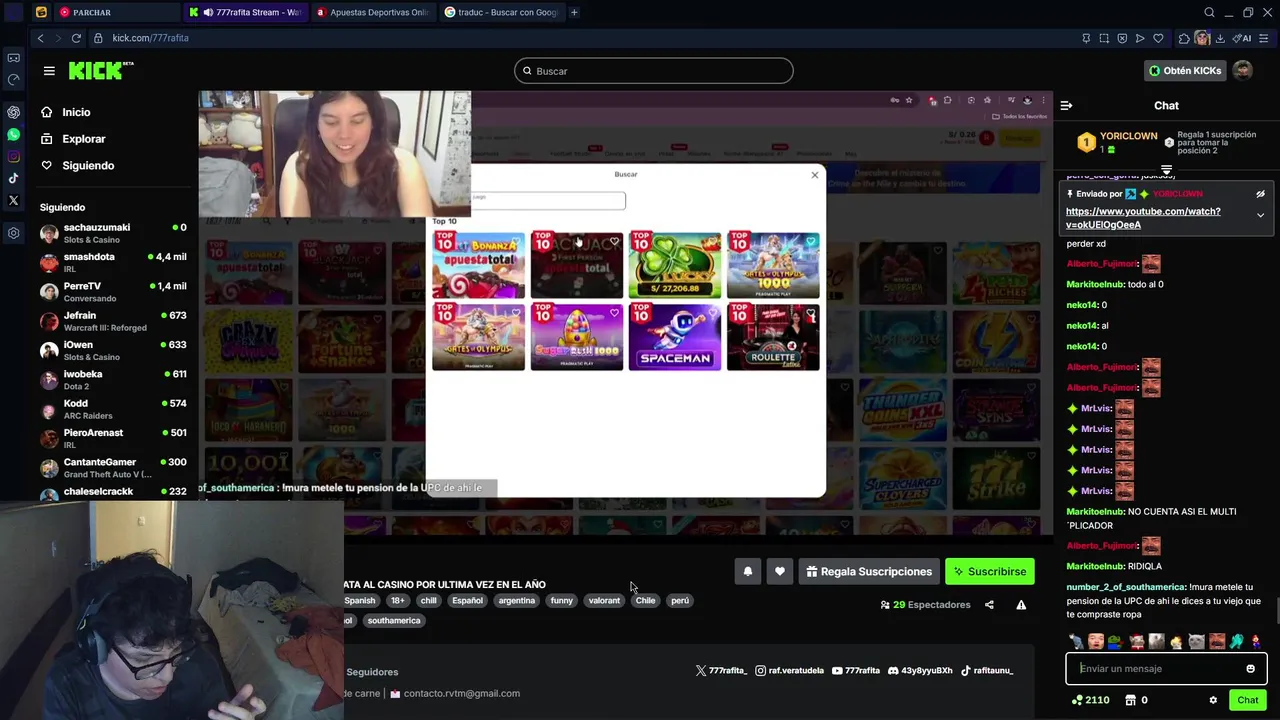Open the emoji picker in chat
Viewport: 1280px width, 720px height.
click(x=1250, y=669)
